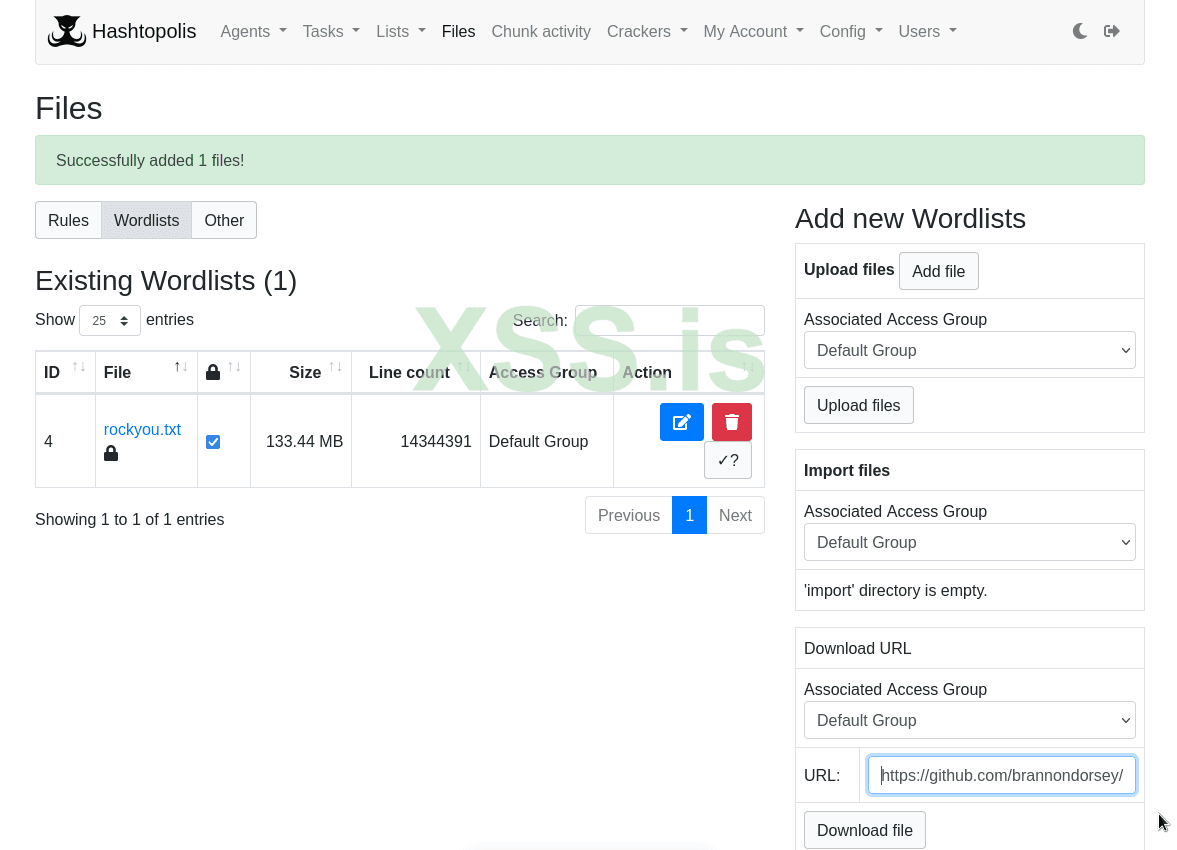The height and width of the screenshot is (850, 1177).
Task: Delete rockyou.txt with the red trash button
Action: [732, 422]
